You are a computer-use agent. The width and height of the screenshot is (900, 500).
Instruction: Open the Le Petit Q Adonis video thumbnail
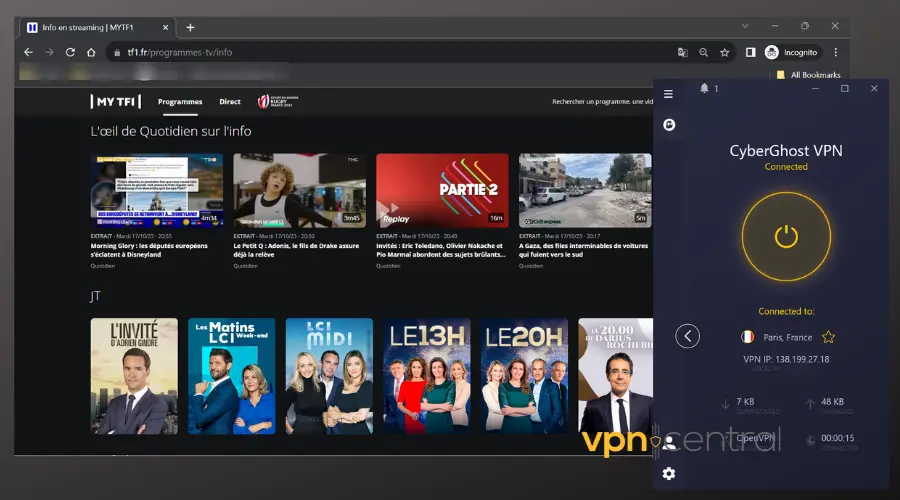tap(300, 191)
